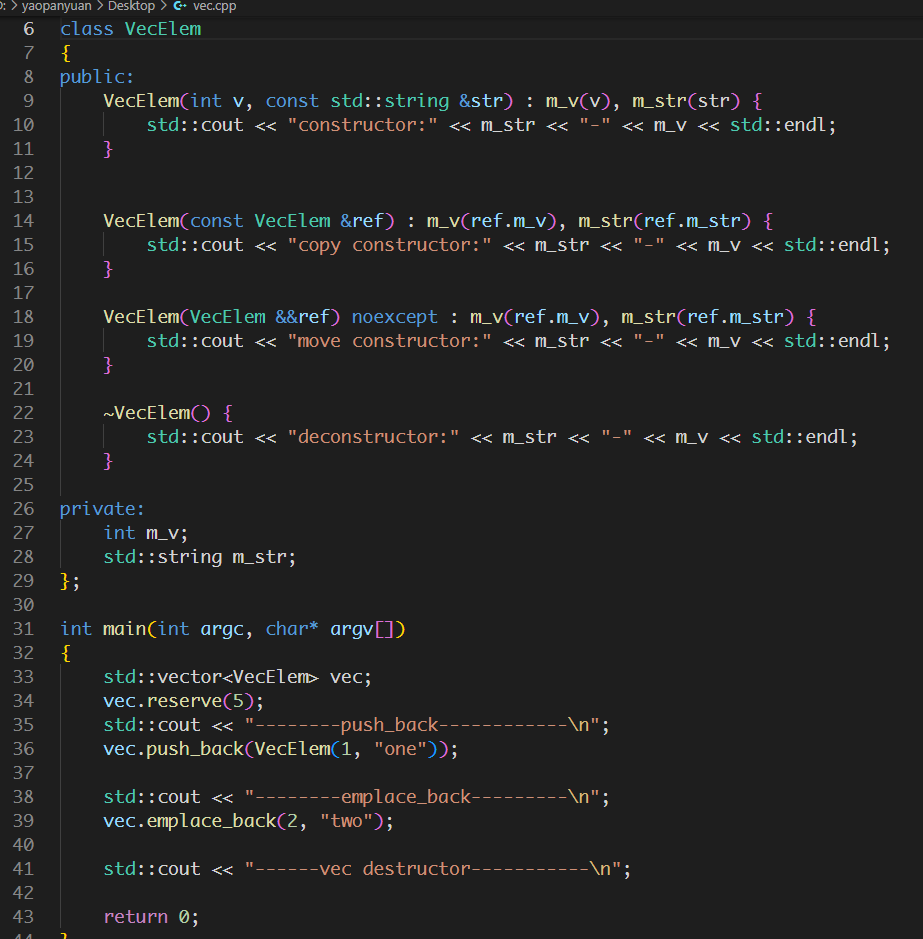Click the 'vec.push_back' call on line 36
The width and height of the screenshot is (923, 939).
coord(174,749)
